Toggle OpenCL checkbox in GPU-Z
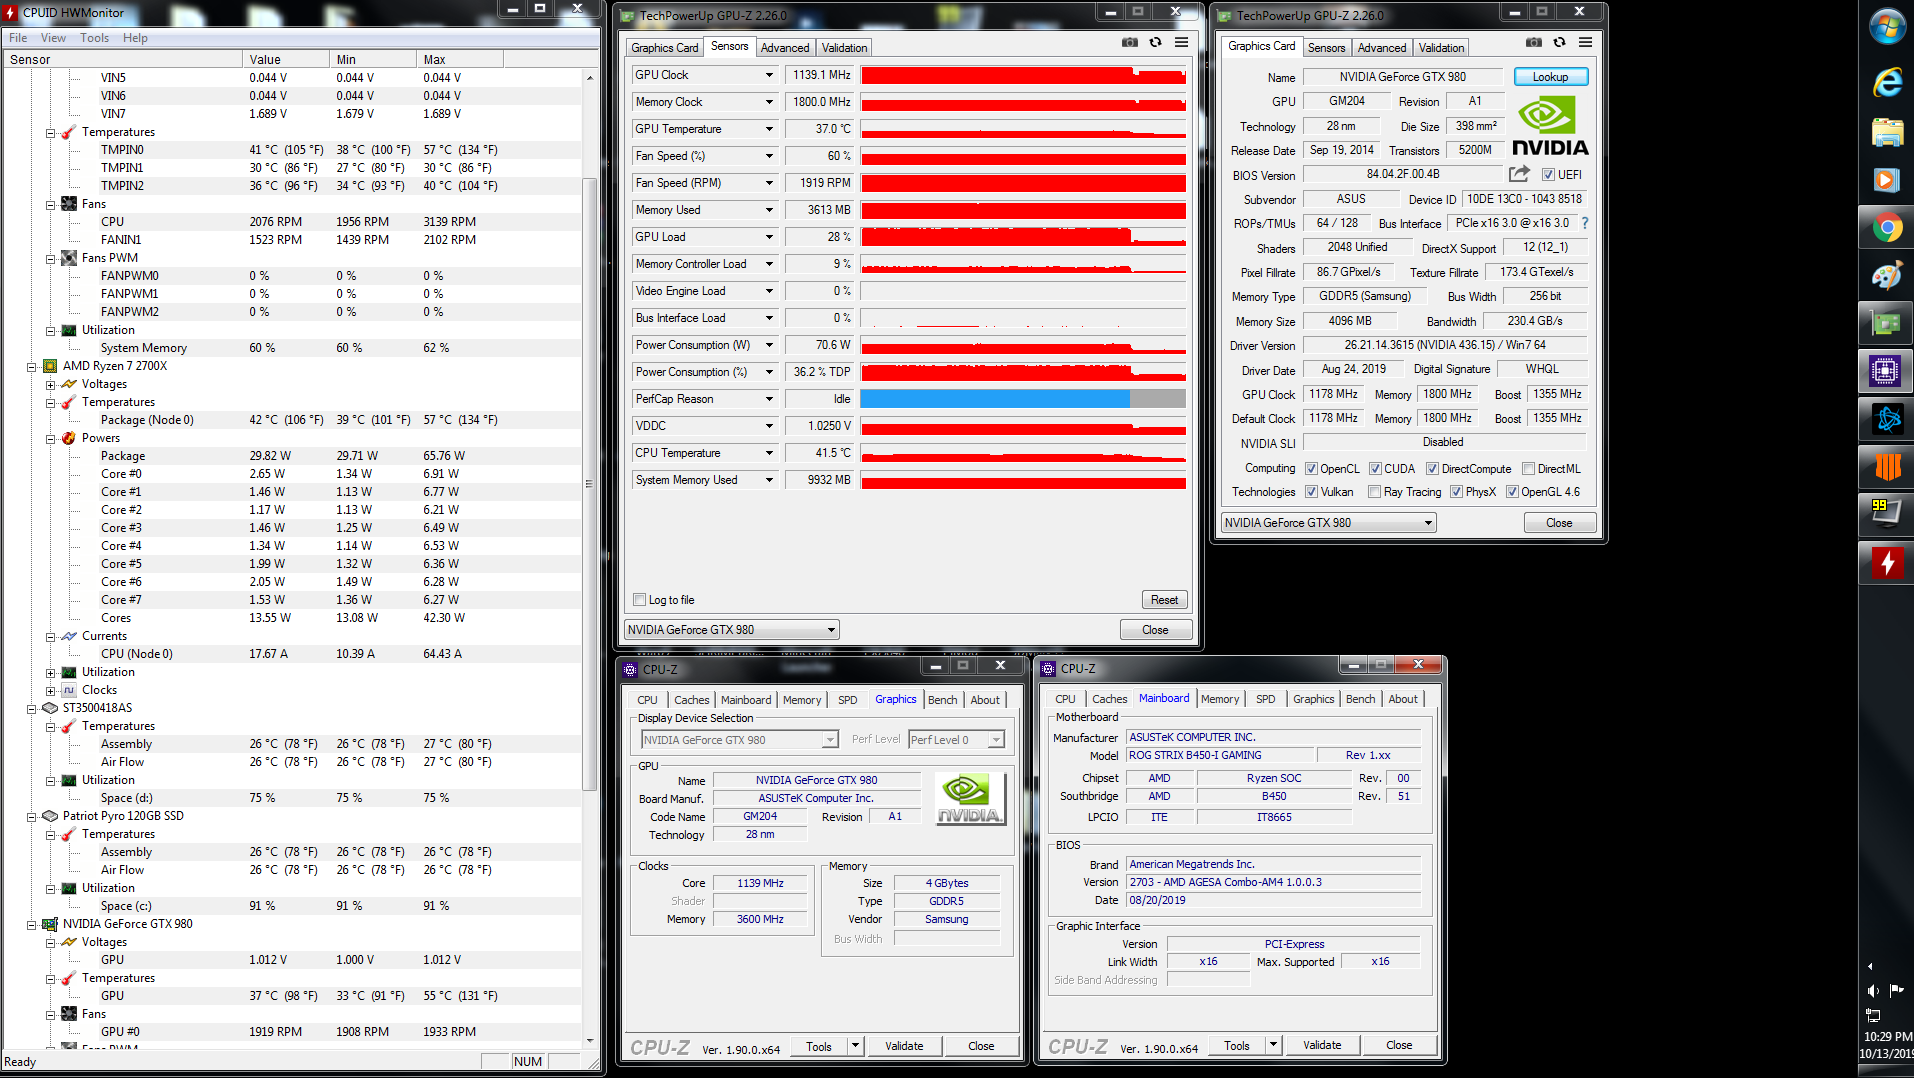The height and width of the screenshot is (1079, 1914). click(x=1311, y=469)
